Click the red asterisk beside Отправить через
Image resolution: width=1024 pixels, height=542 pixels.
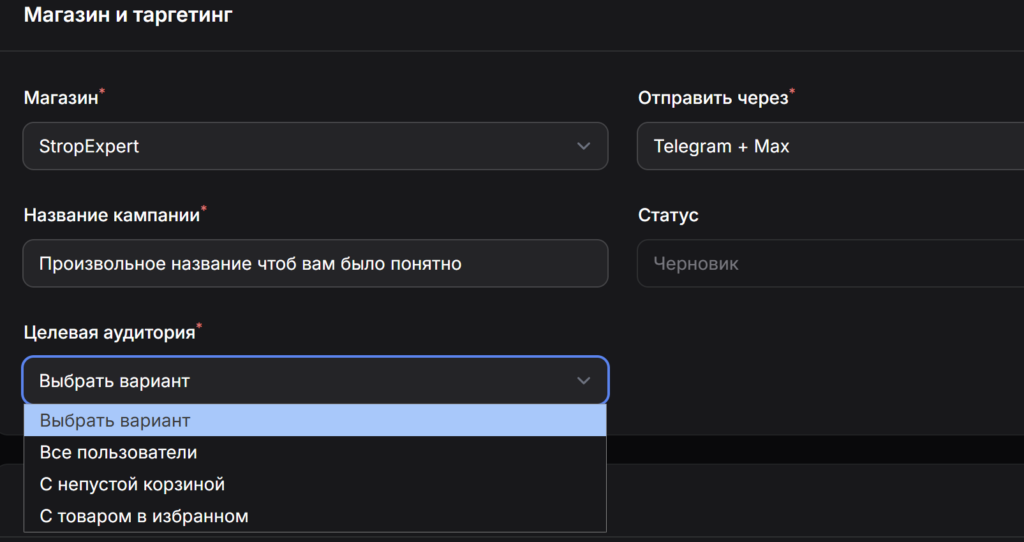pos(792,93)
